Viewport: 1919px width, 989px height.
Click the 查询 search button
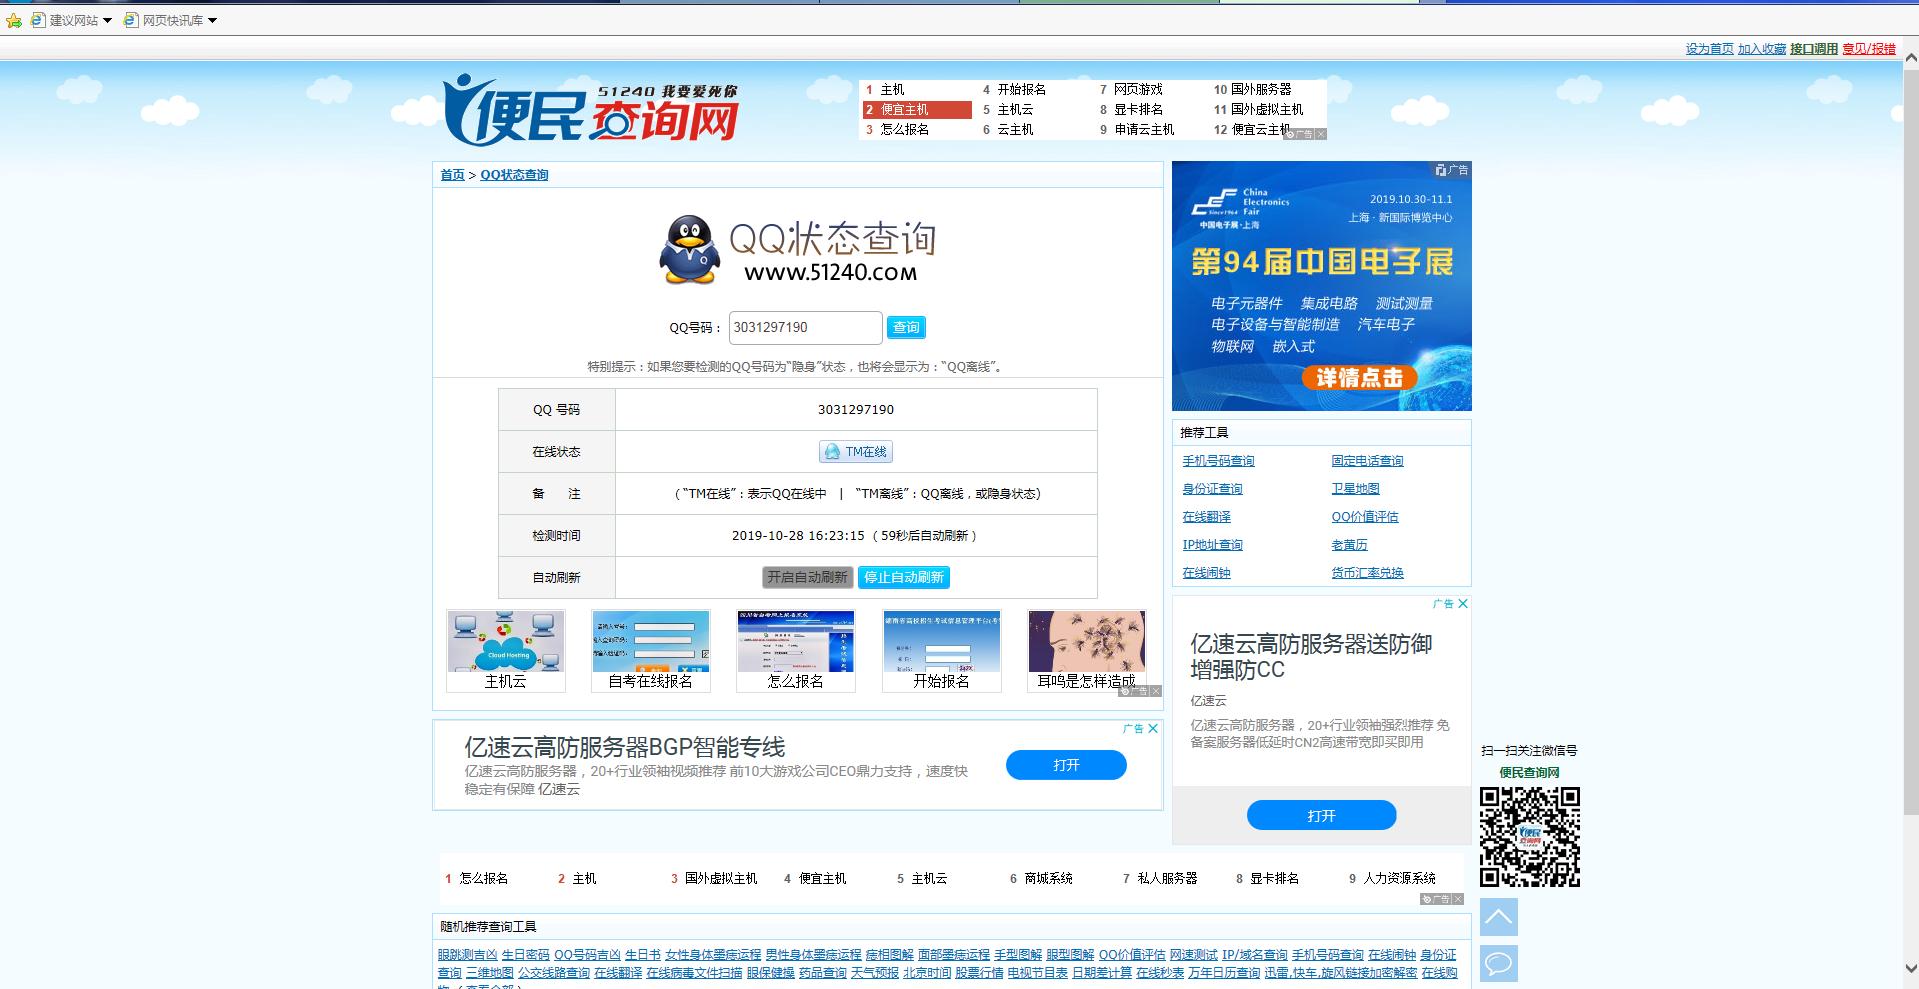pos(906,328)
